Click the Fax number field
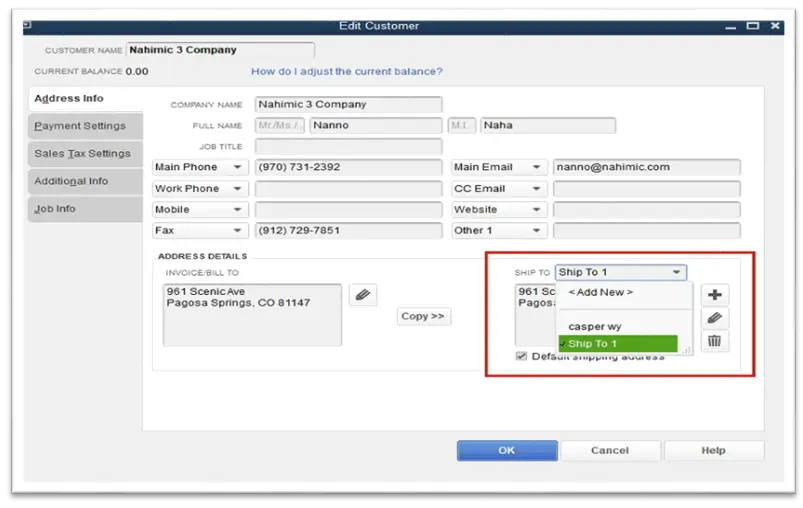 [x=348, y=230]
